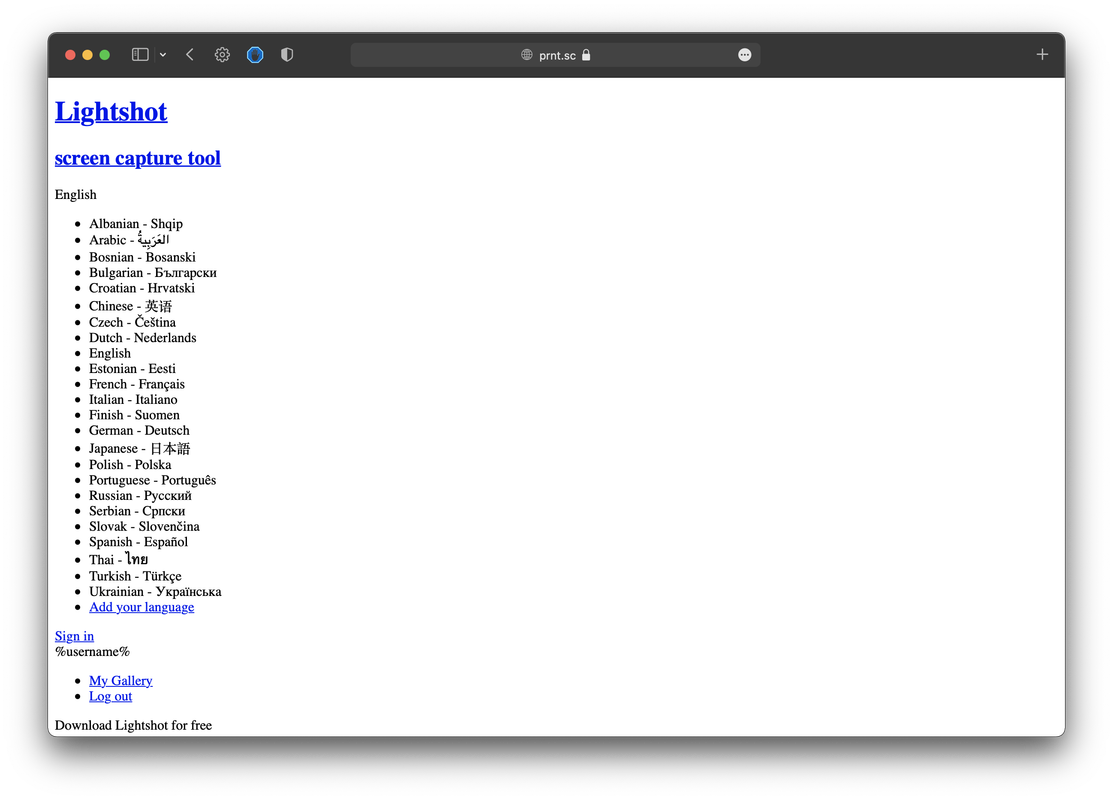
Task: Select the Arabic language entry
Action: (x=129, y=240)
